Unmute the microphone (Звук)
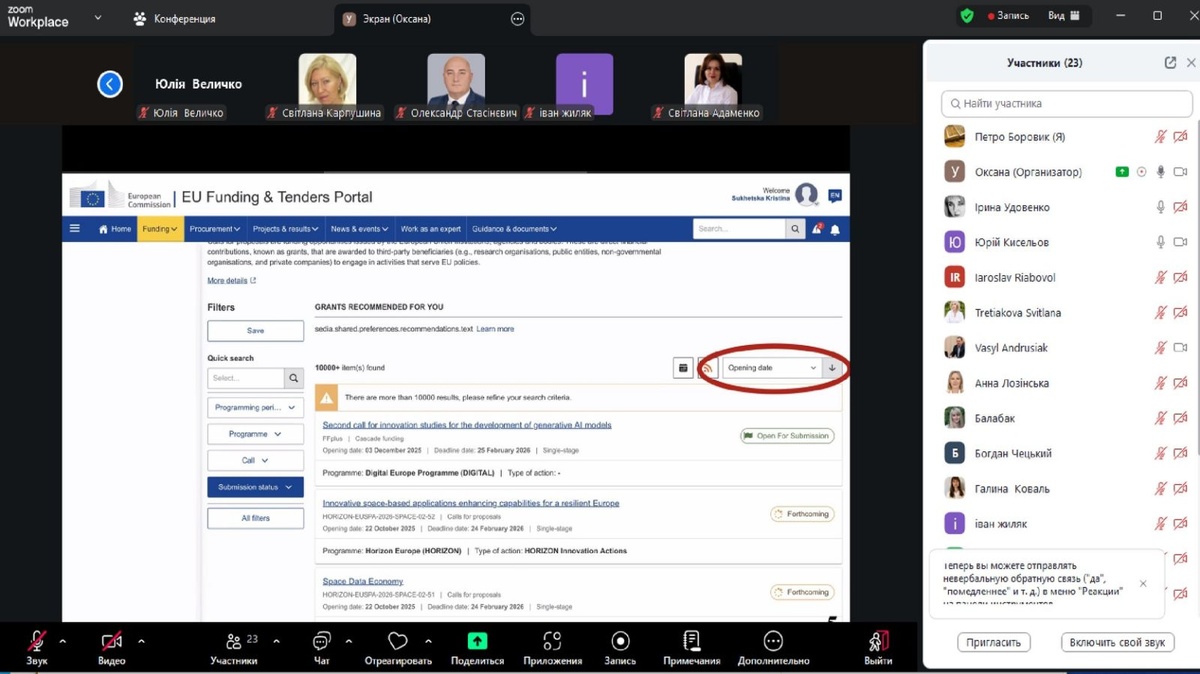The width and height of the screenshot is (1200, 674). [x=37, y=641]
